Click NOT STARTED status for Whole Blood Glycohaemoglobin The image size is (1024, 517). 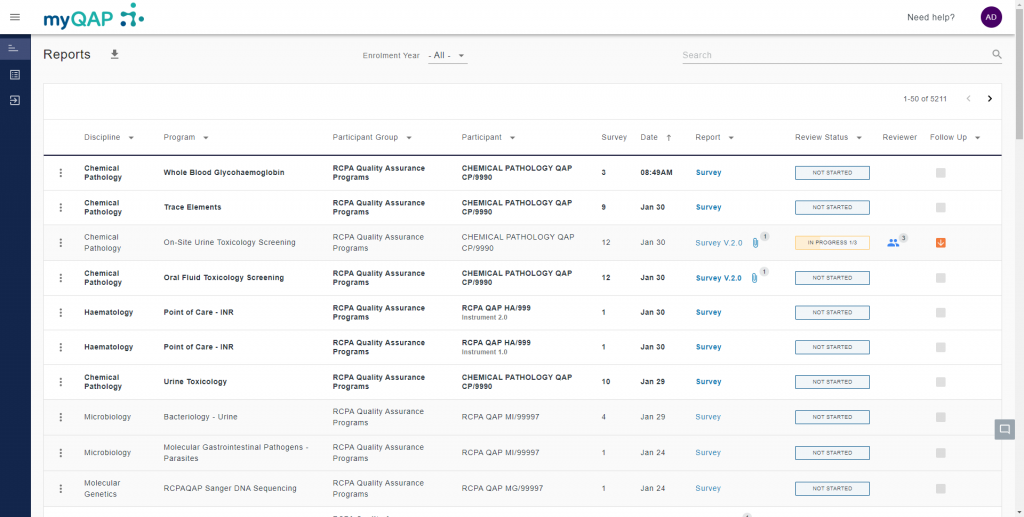(832, 173)
